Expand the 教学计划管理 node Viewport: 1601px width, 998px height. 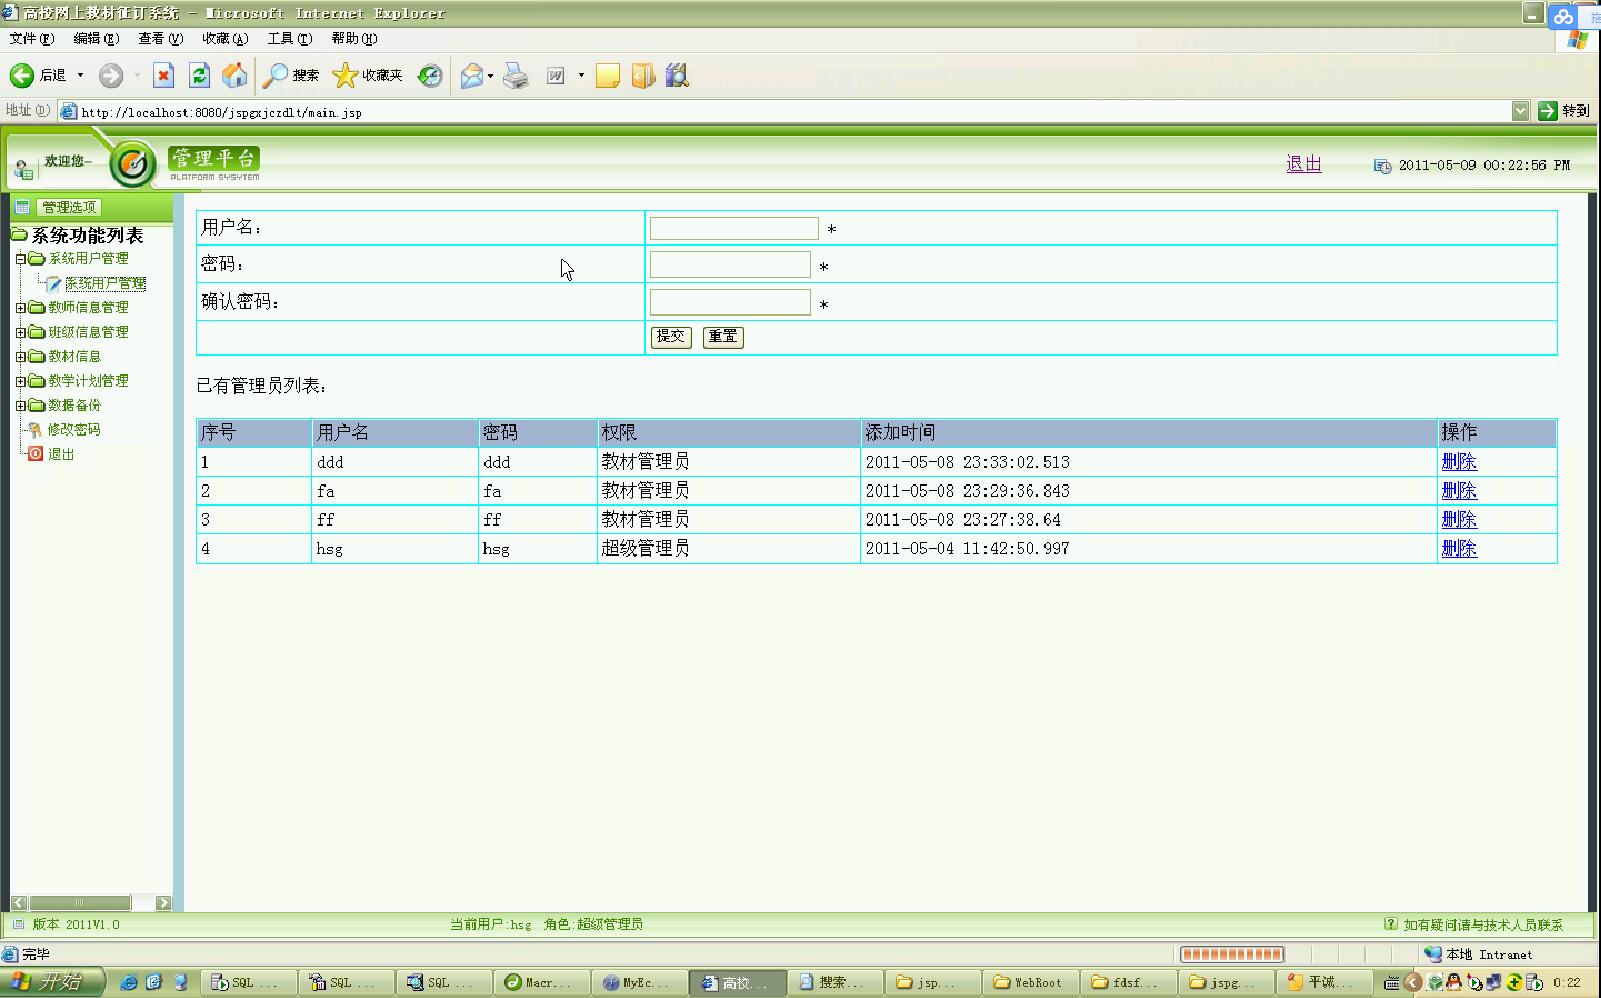[x=20, y=381]
